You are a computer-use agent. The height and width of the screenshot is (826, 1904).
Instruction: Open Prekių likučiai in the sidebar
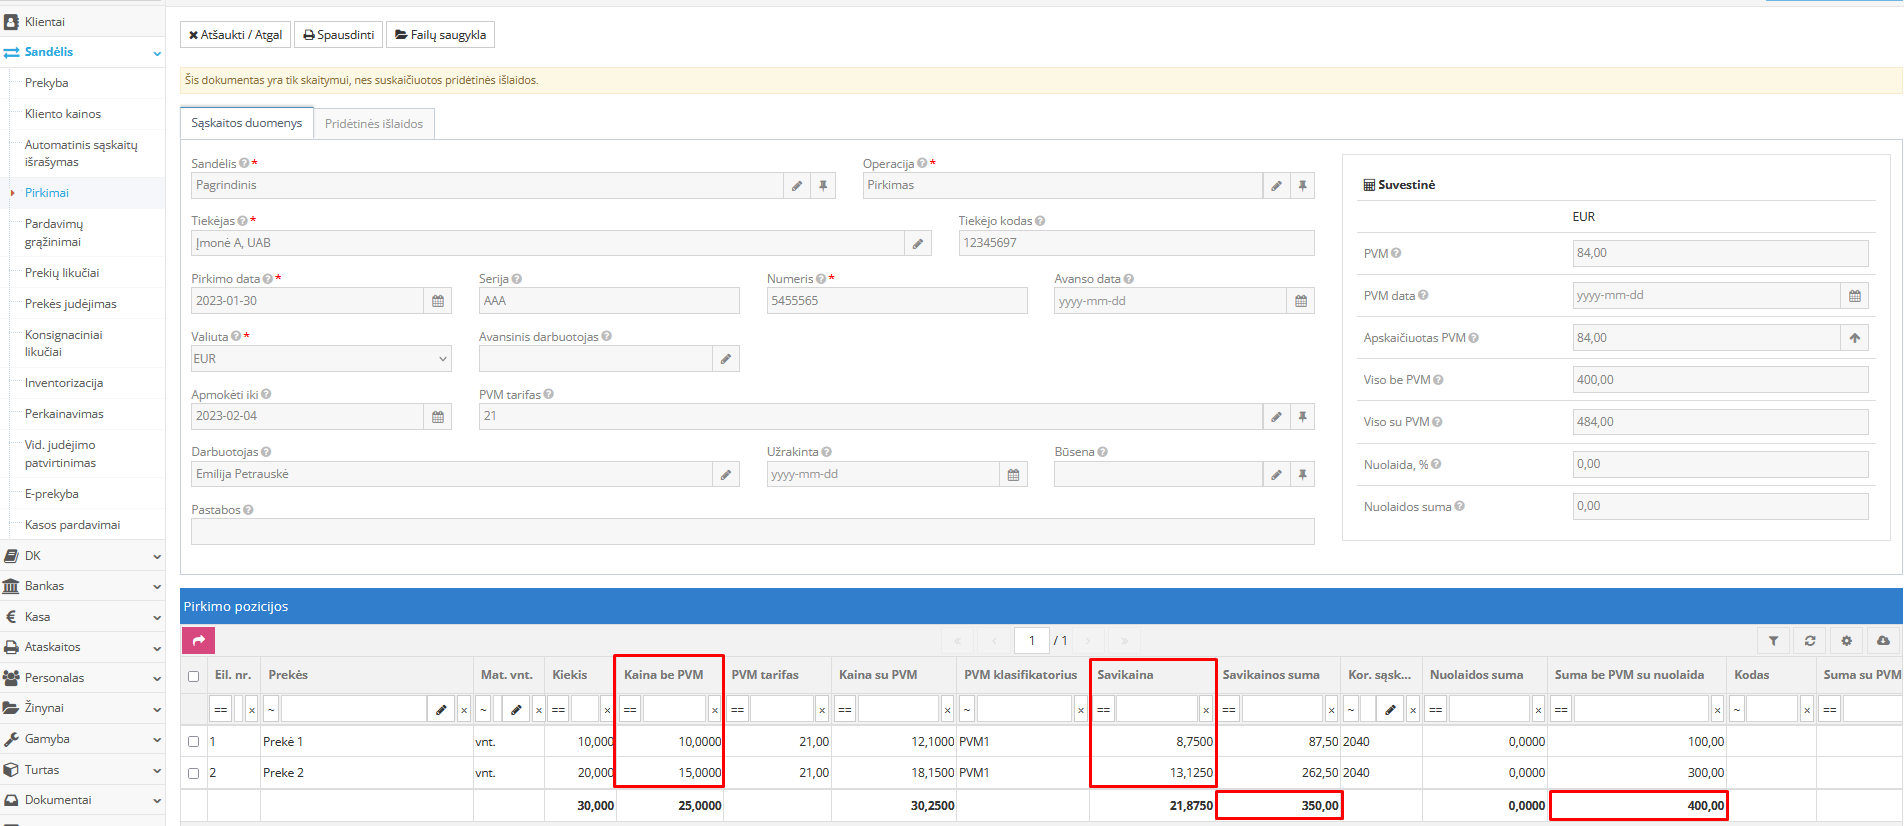point(62,273)
